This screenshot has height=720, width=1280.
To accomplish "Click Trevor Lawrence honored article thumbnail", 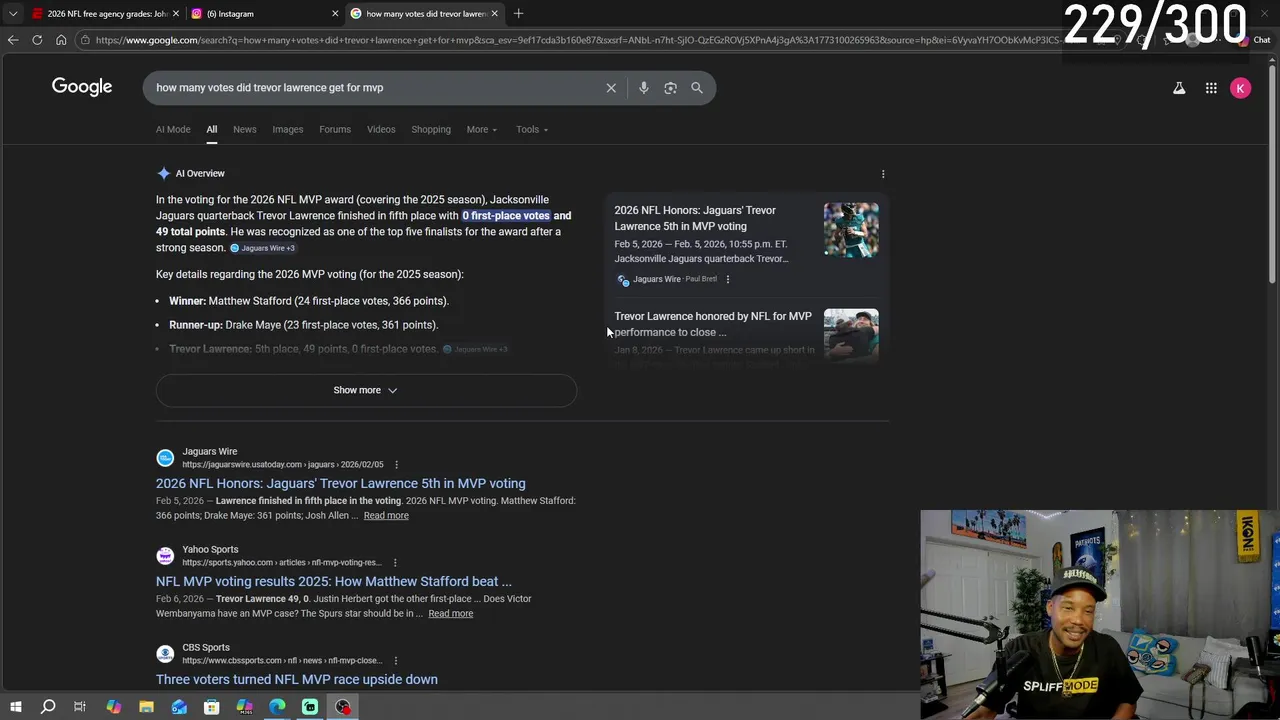I will (x=851, y=334).
